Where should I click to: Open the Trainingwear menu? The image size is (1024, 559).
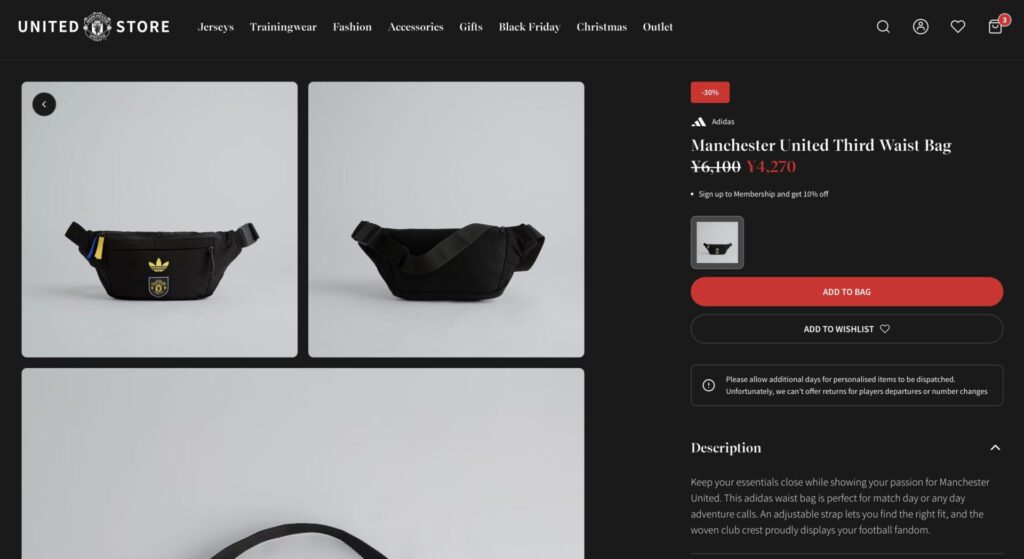(x=283, y=27)
